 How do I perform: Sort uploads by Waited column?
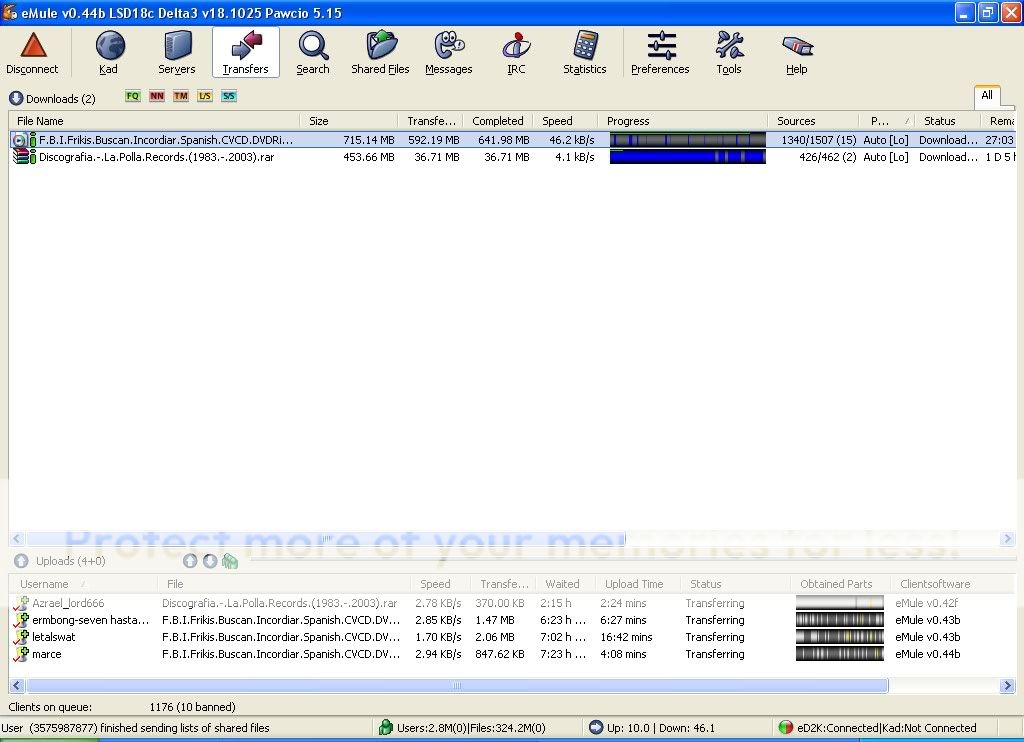(x=566, y=584)
